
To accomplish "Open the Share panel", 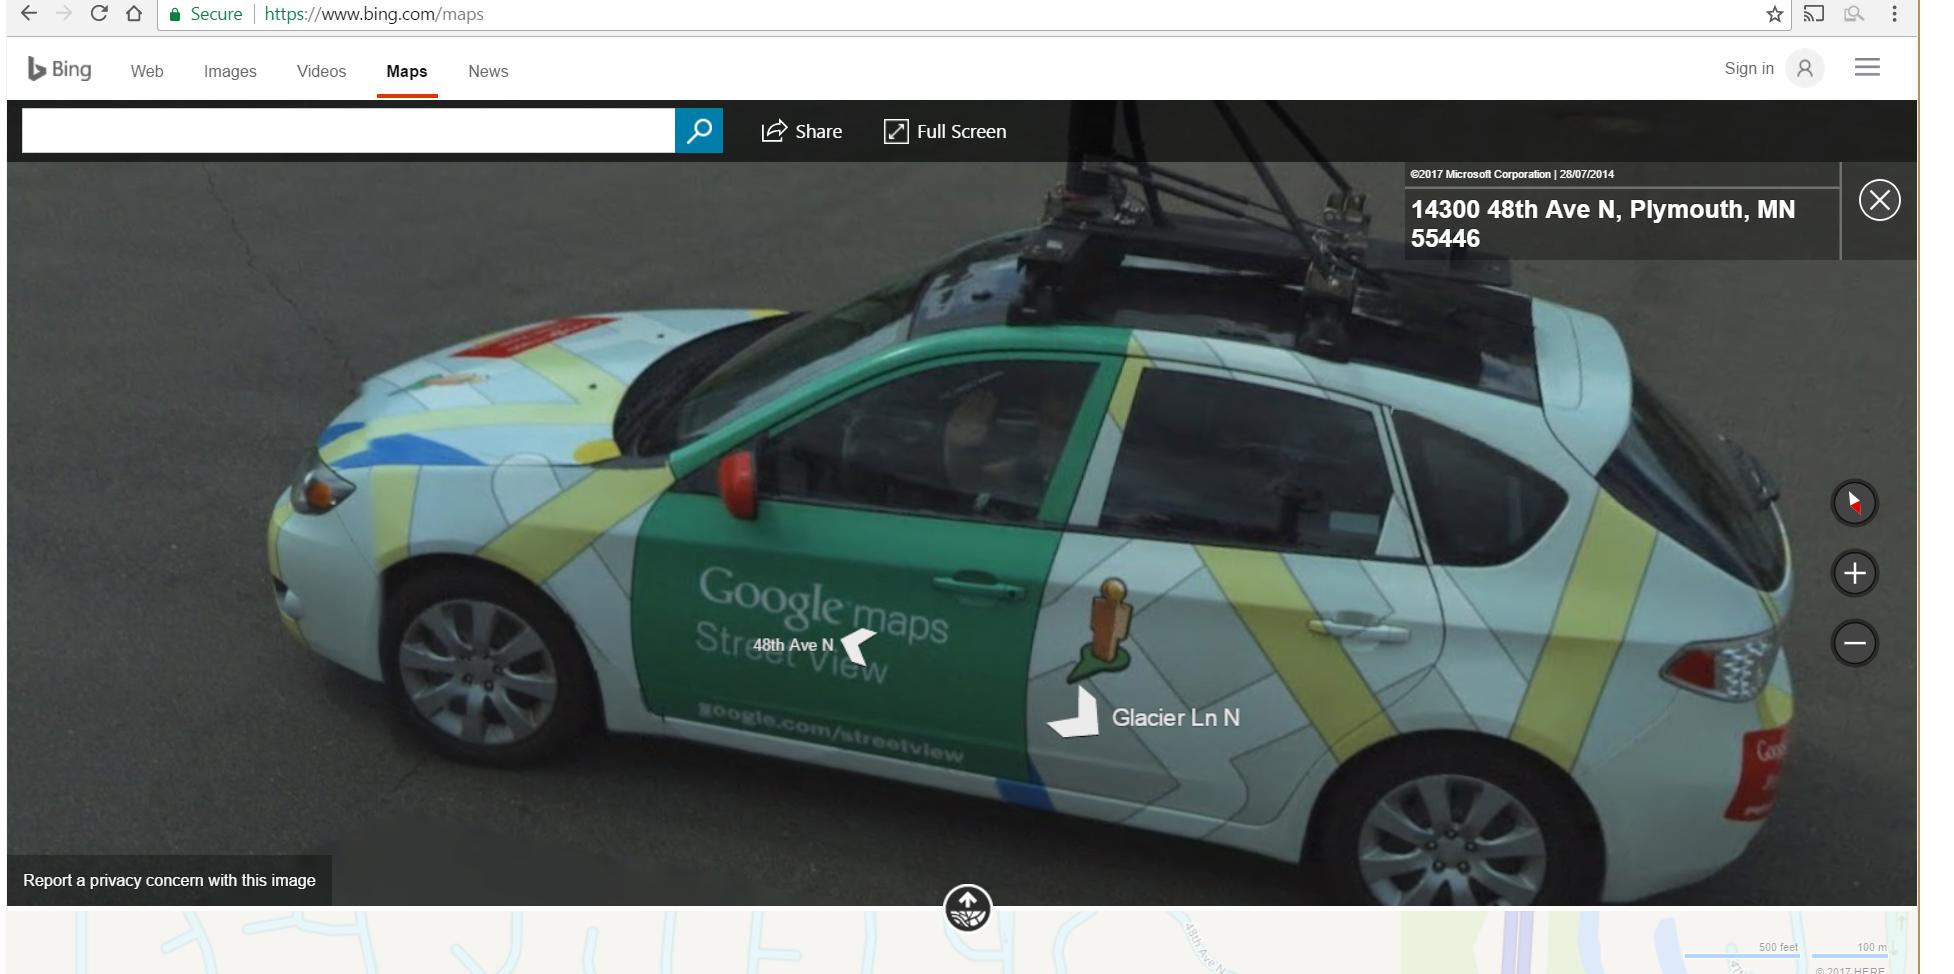I will click(x=801, y=131).
